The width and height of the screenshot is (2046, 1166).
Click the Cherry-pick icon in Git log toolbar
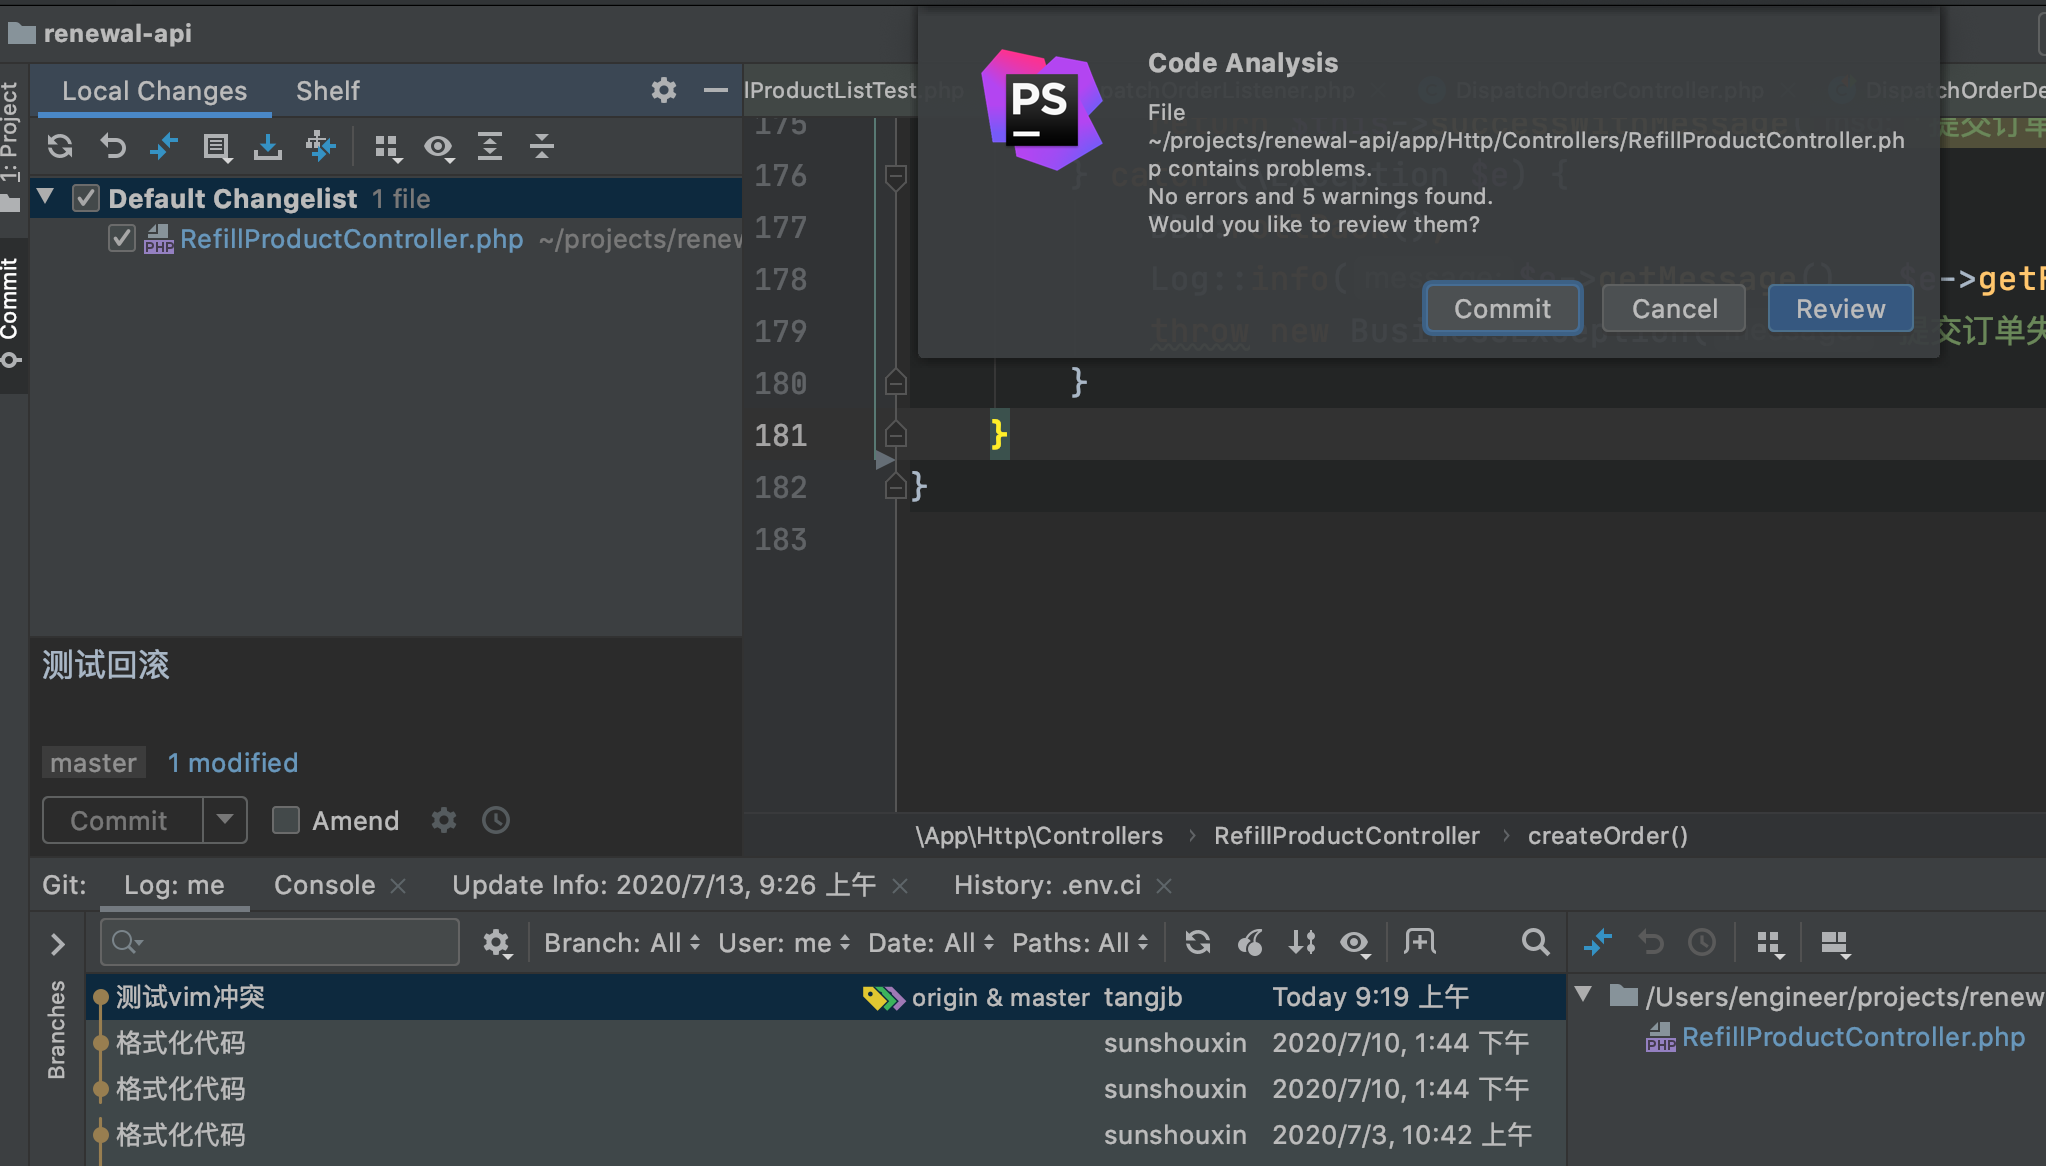1250,942
